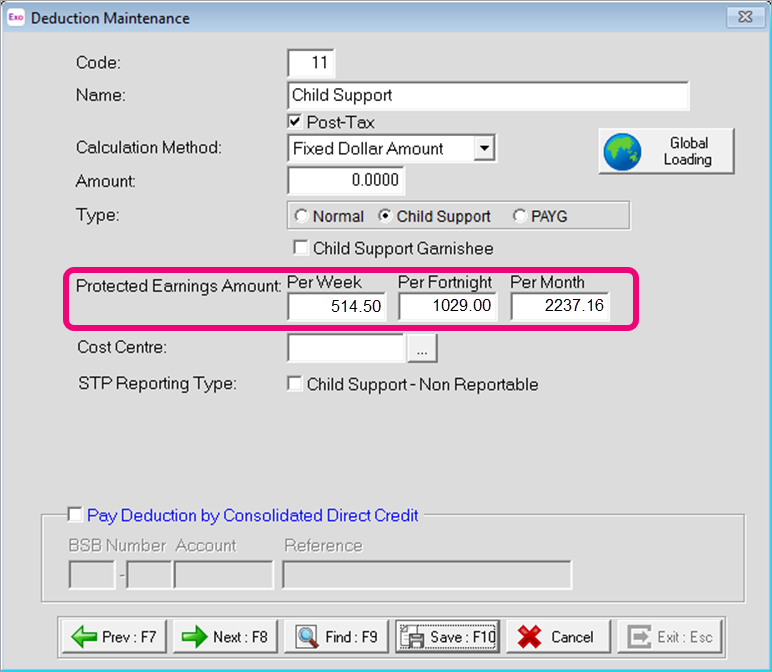Choose the PAYG type radio button
Image resolution: width=772 pixels, height=672 pixels.
point(519,216)
